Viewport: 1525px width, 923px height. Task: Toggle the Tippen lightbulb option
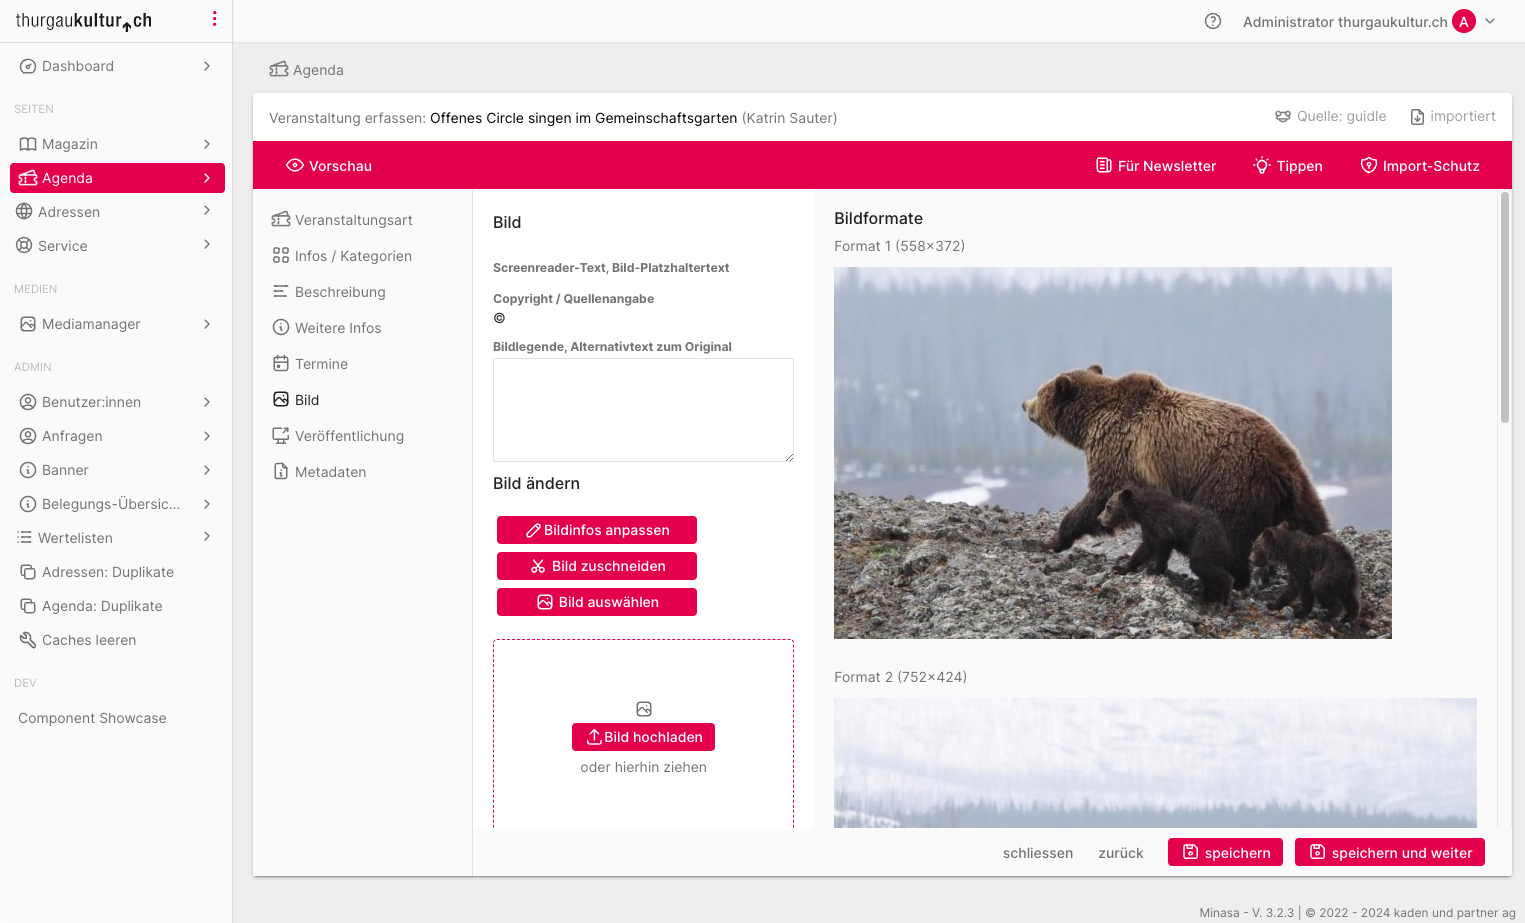(1288, 166)
